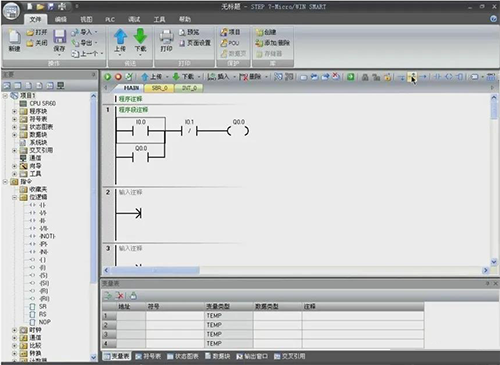Open the 符号表 tab at the bottom

148,356
